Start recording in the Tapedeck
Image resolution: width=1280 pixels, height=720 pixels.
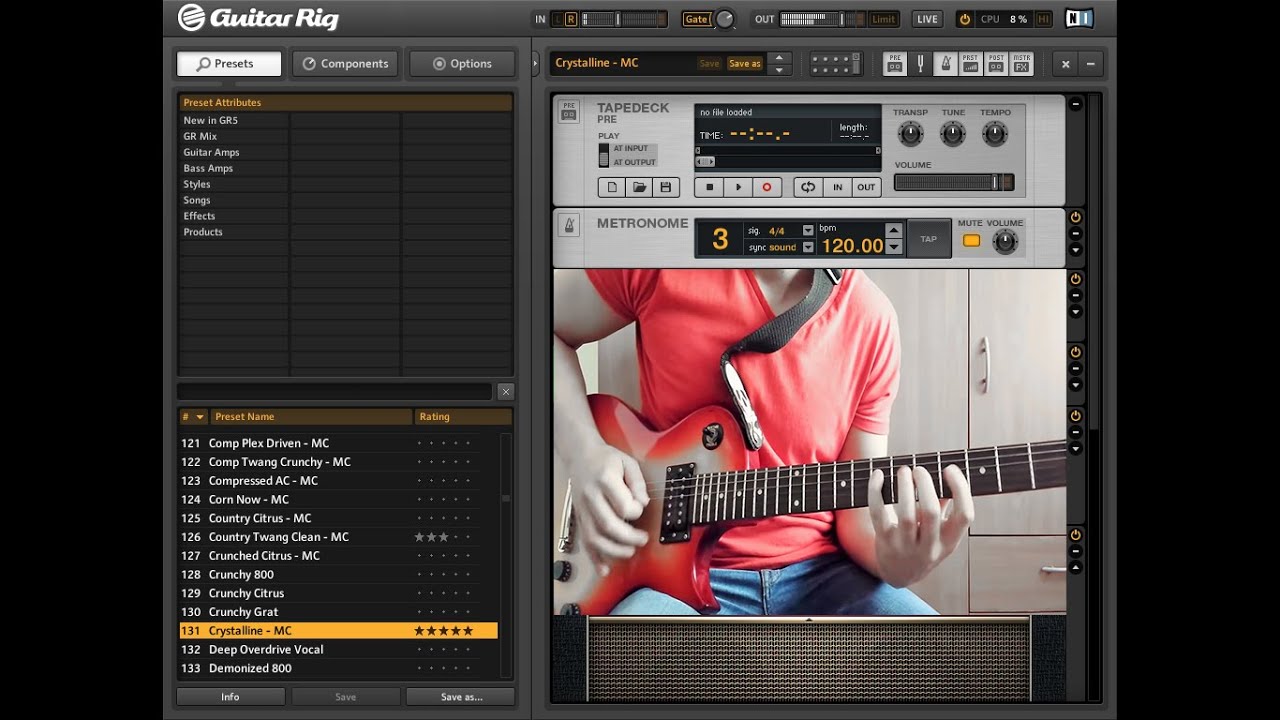click(767, 187)
